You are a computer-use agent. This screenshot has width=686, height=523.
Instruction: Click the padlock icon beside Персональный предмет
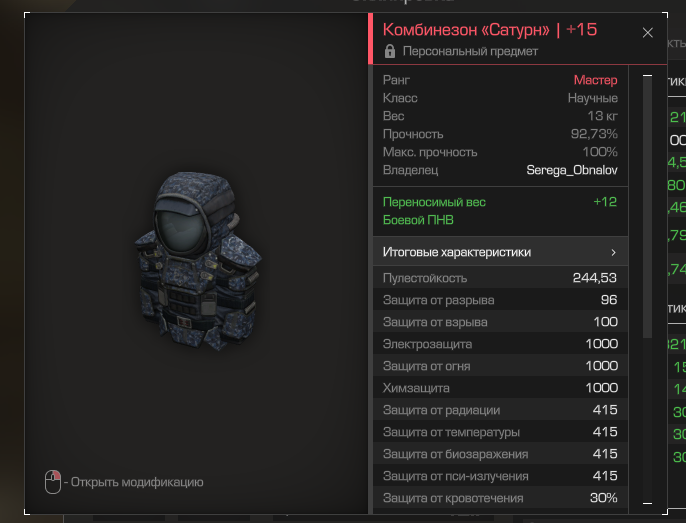tap(389, 51)
